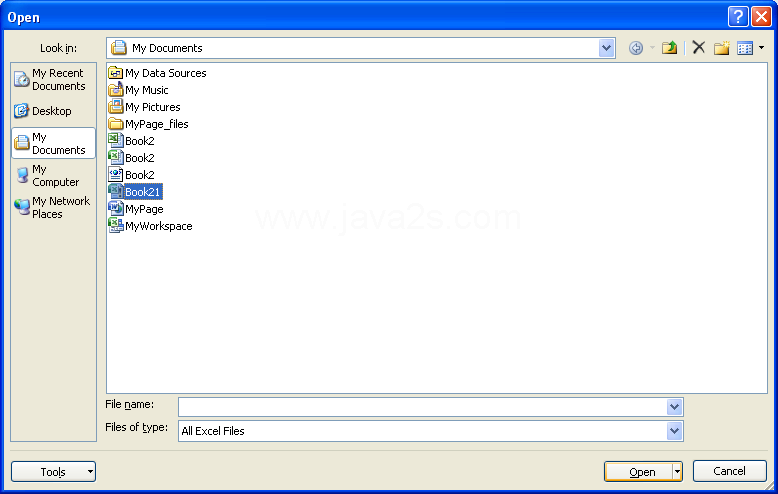Expand the Files of type dropdown
The width and height of the screenshot is (778, 494).
click(x=674, y=431)
